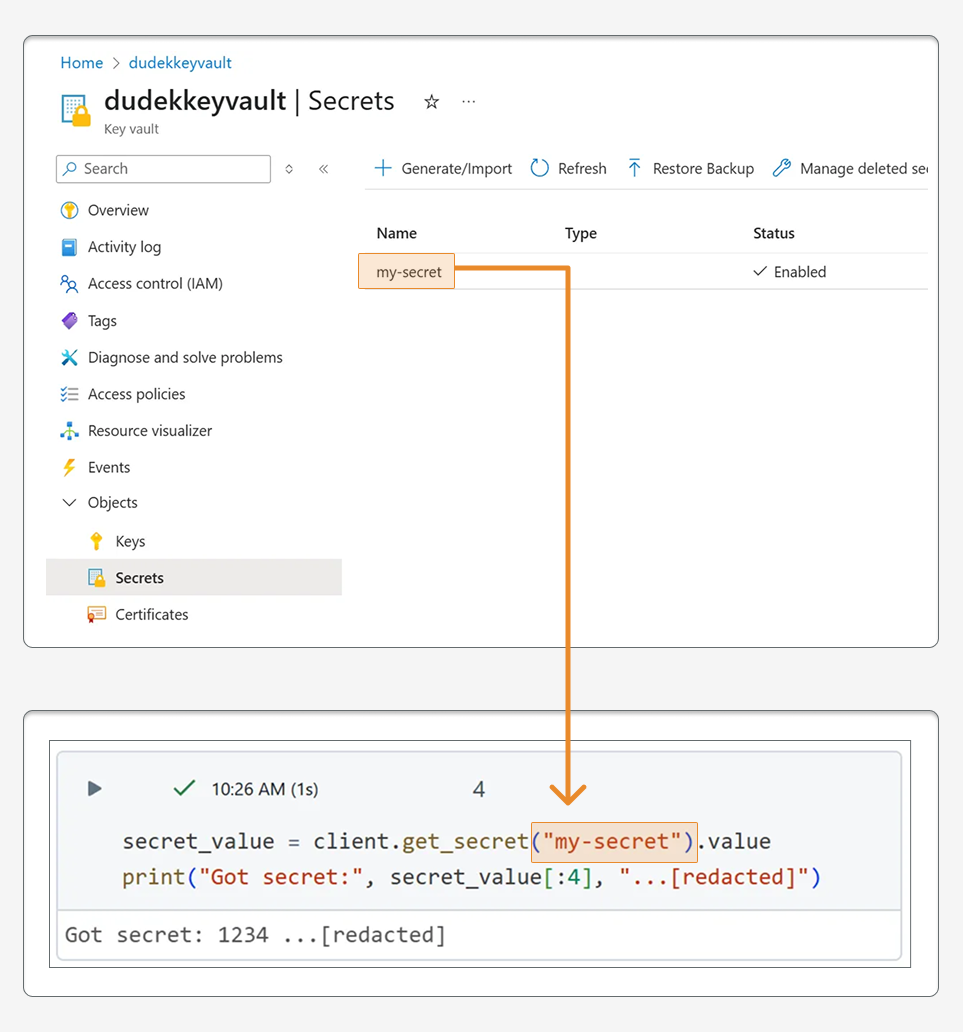Collapse the sidebar with double chevron
The height and width of the screenshot is (1032, 963).
323,169
